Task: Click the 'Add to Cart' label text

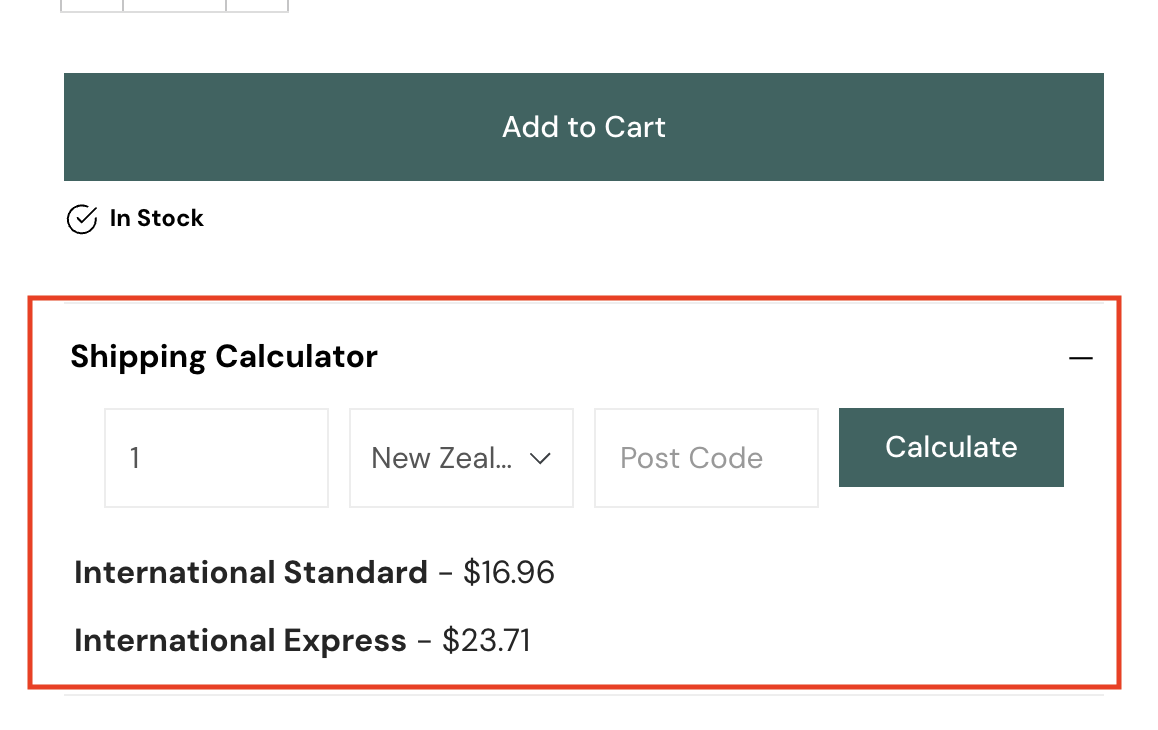Action: coord(583,127)
